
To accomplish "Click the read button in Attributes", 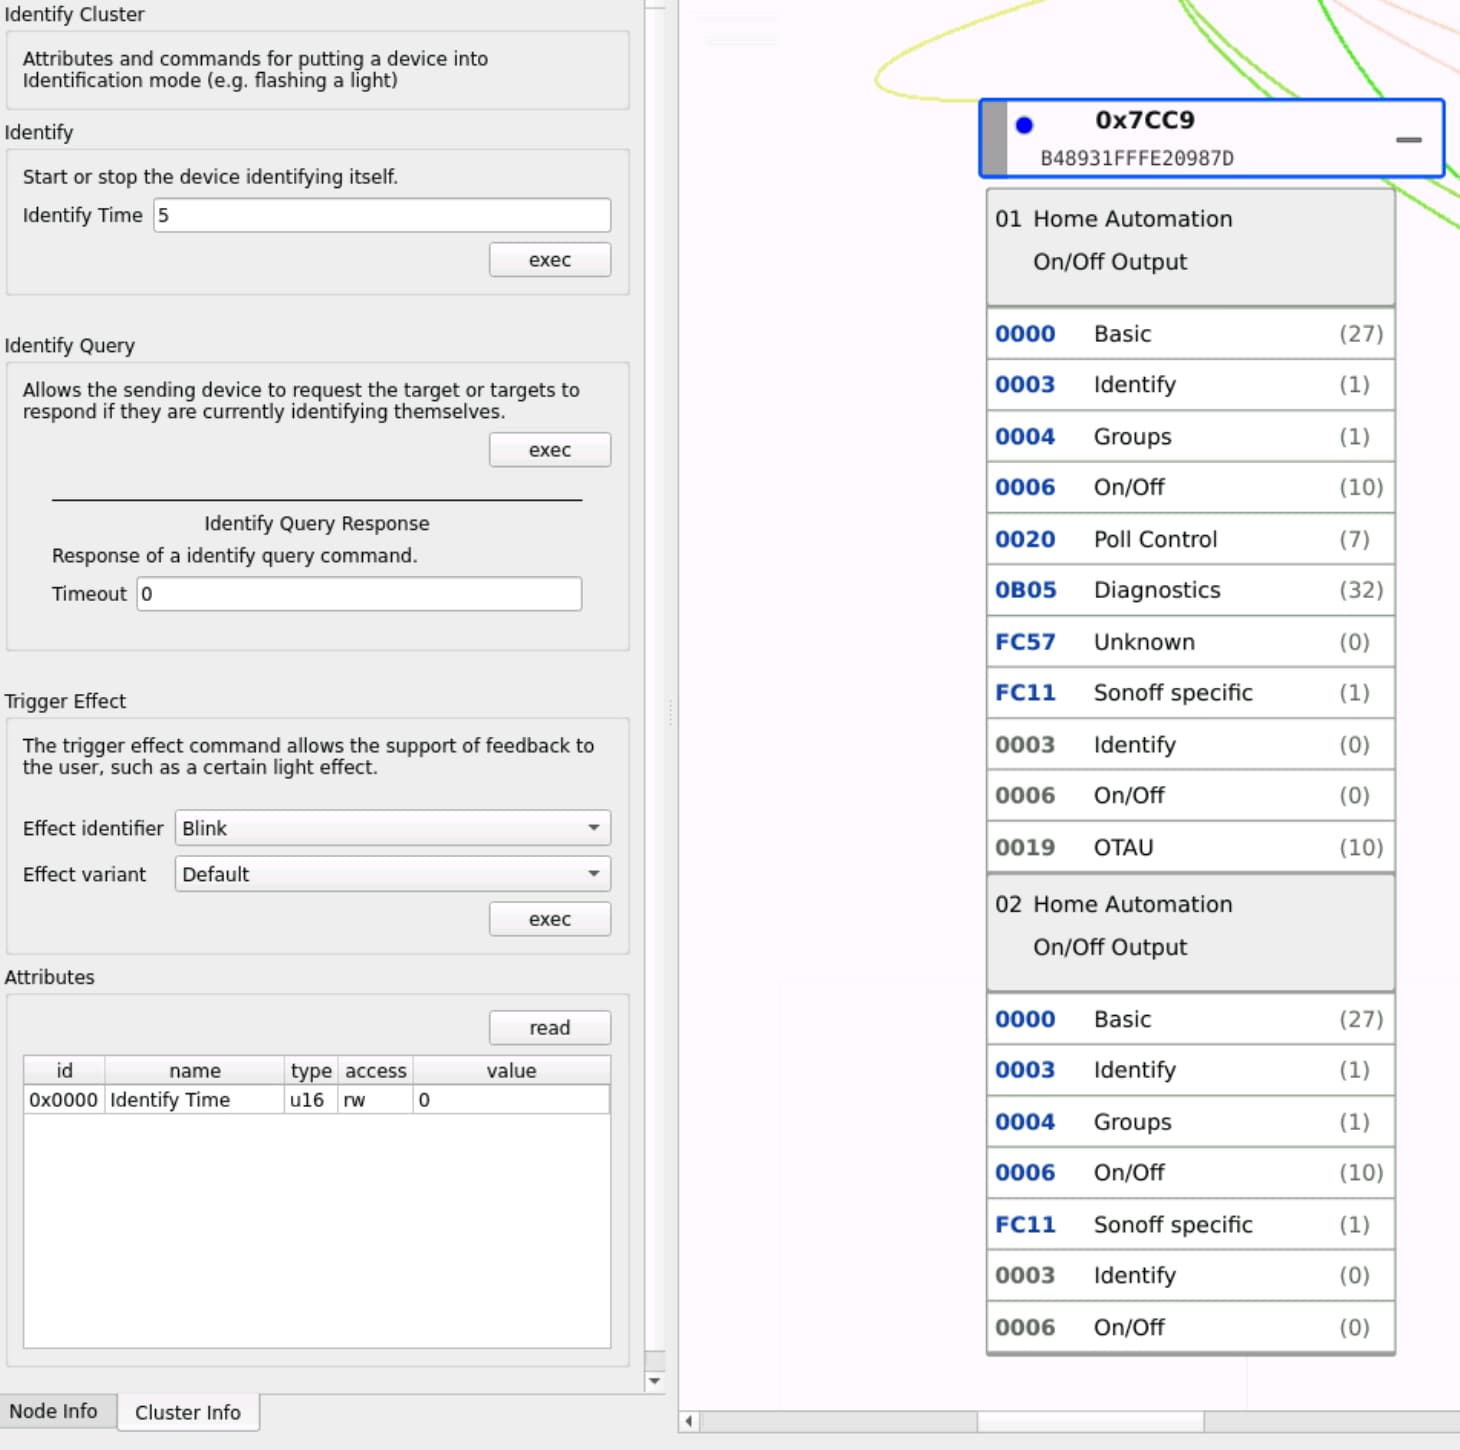I will pos(549,1028).
